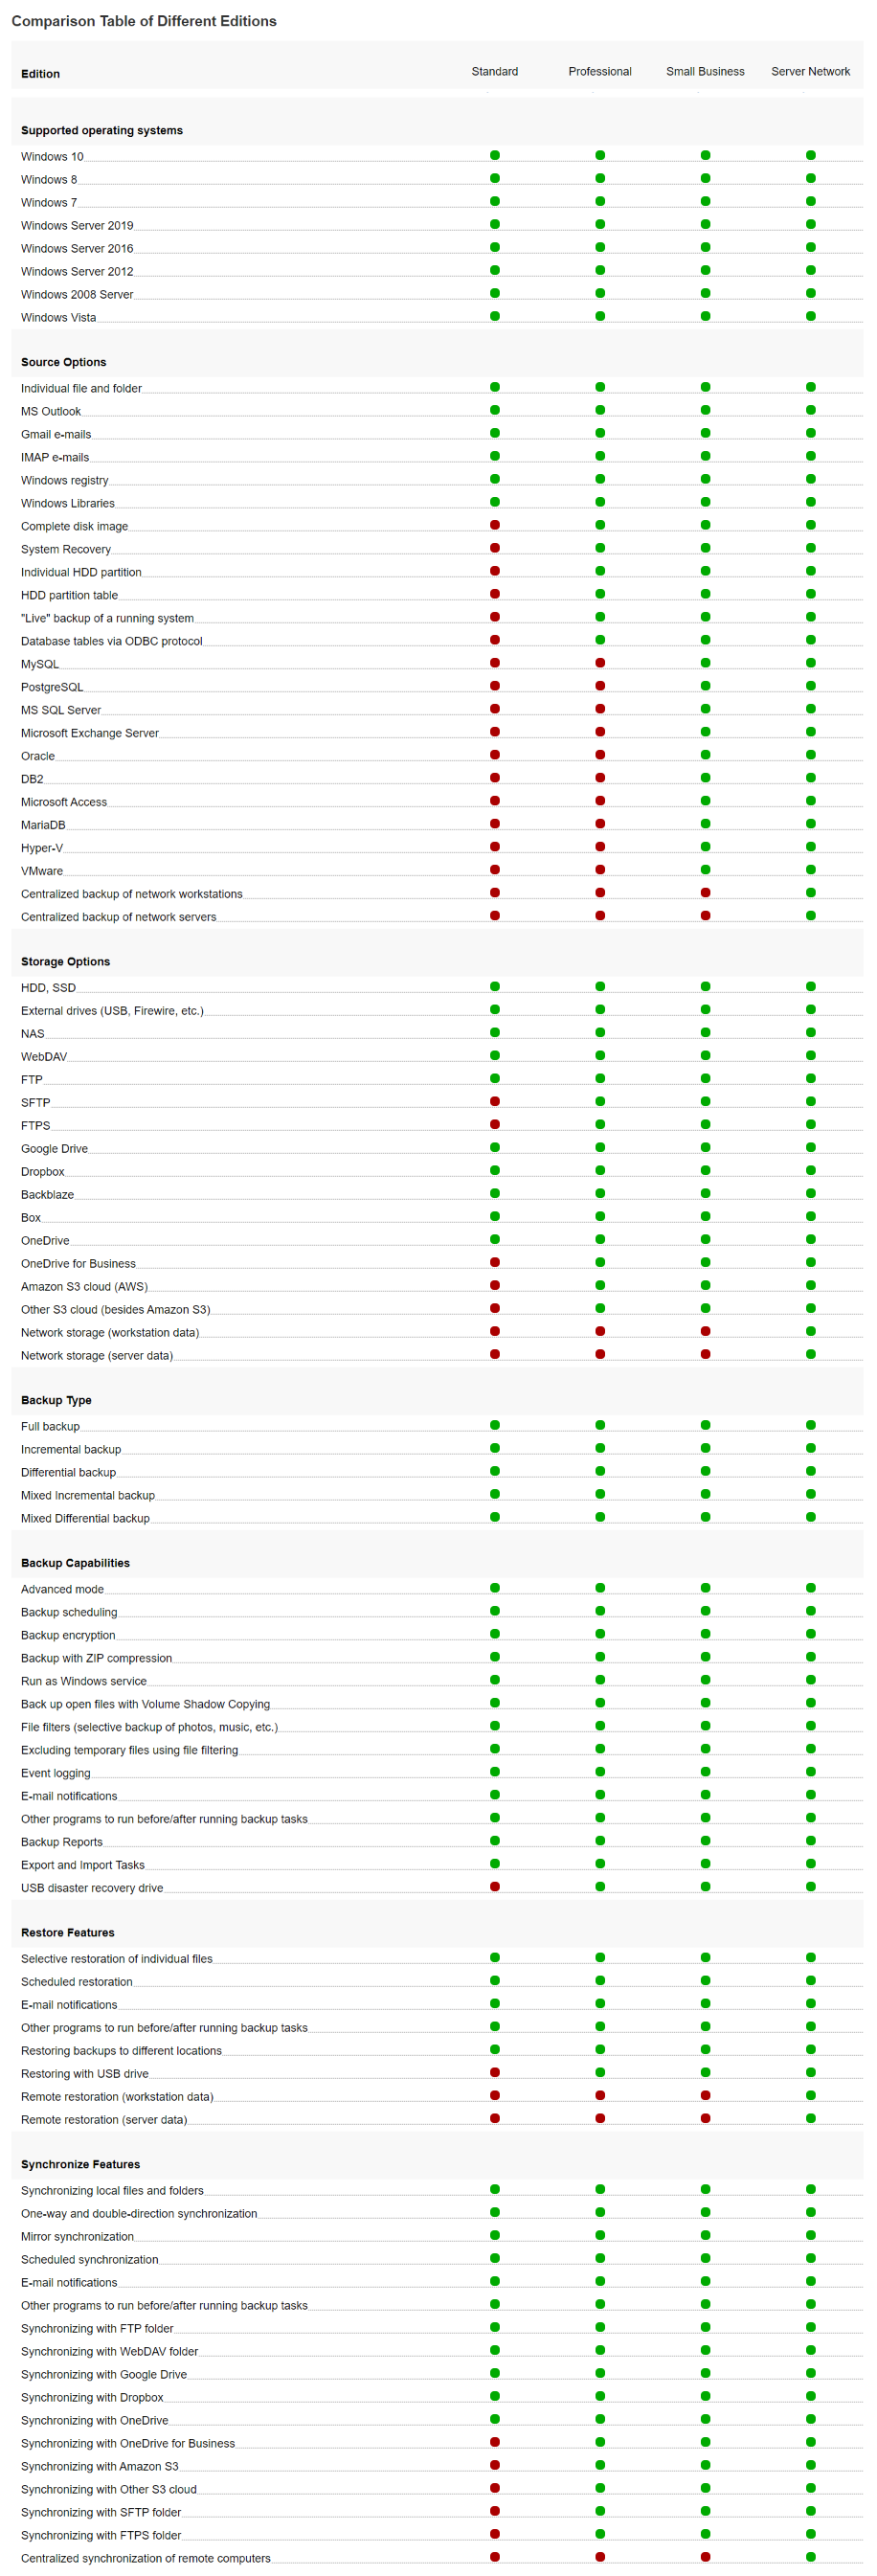Click the Professional red dot for Hyper-V

click(600, 847)
